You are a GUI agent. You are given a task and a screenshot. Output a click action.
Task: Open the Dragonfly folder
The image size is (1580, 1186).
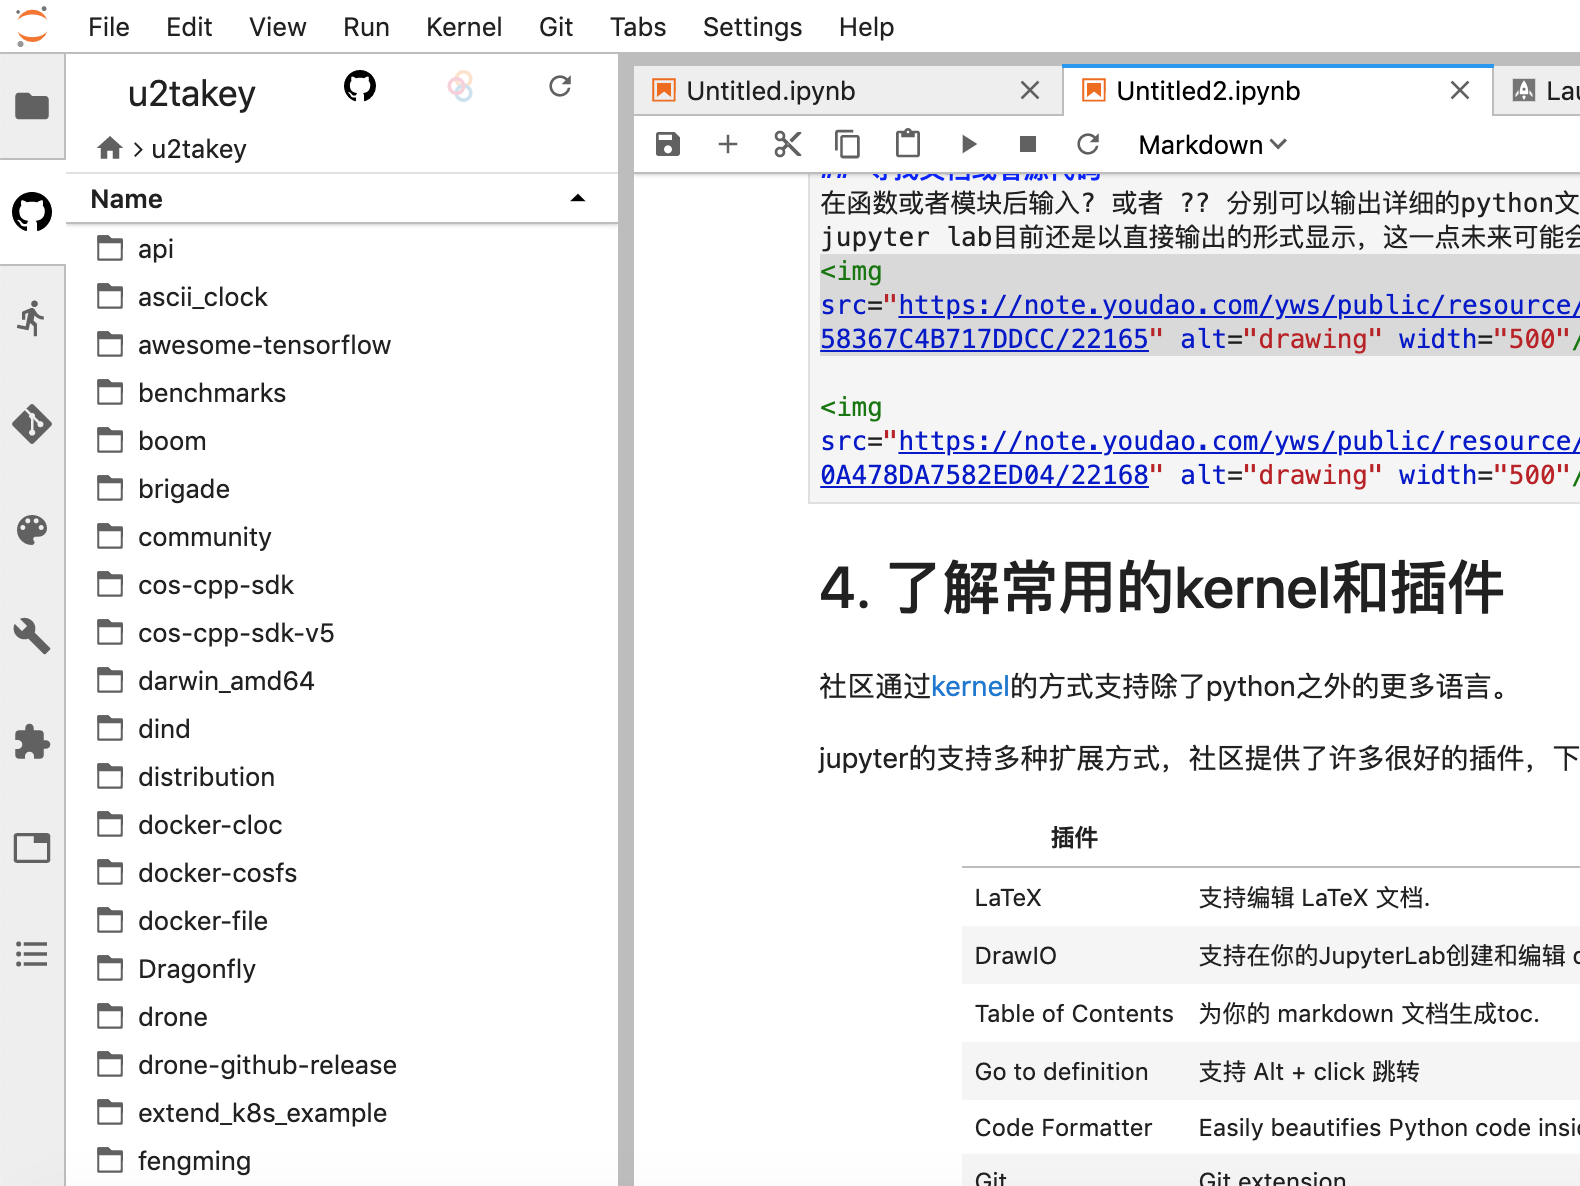(342, 969)
